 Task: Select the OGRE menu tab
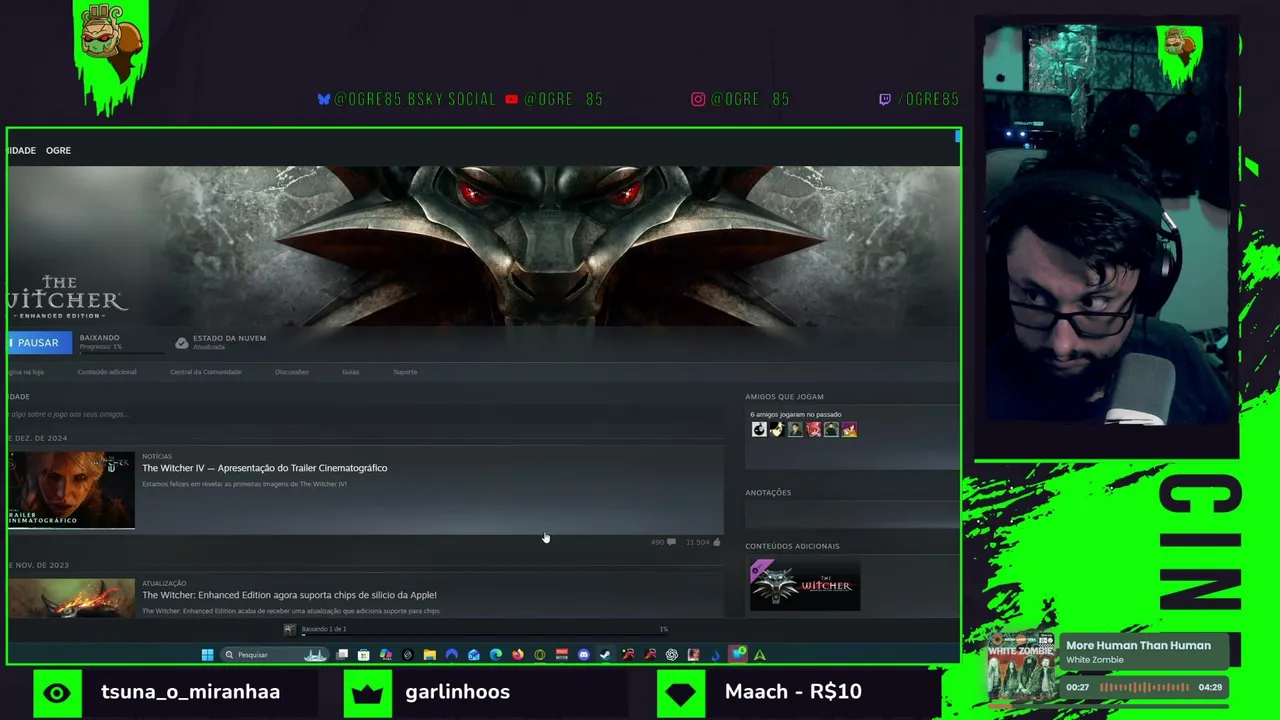coord(58,151)
